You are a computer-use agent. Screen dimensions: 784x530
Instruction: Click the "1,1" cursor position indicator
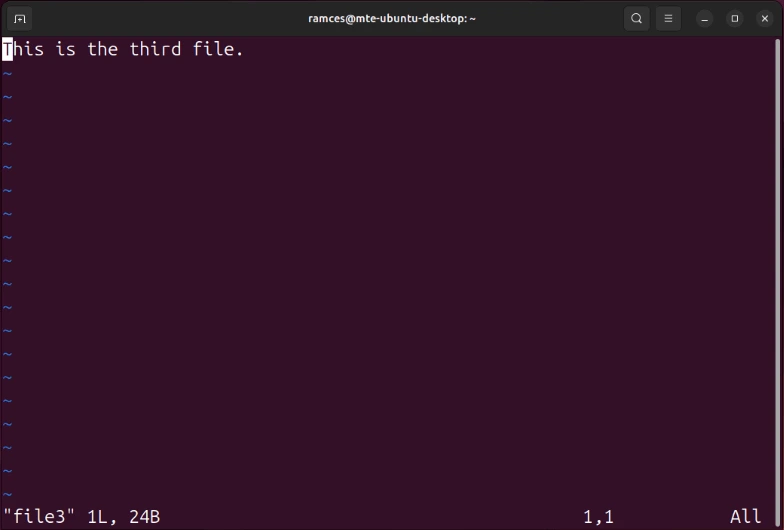click(x=598, y=516)
